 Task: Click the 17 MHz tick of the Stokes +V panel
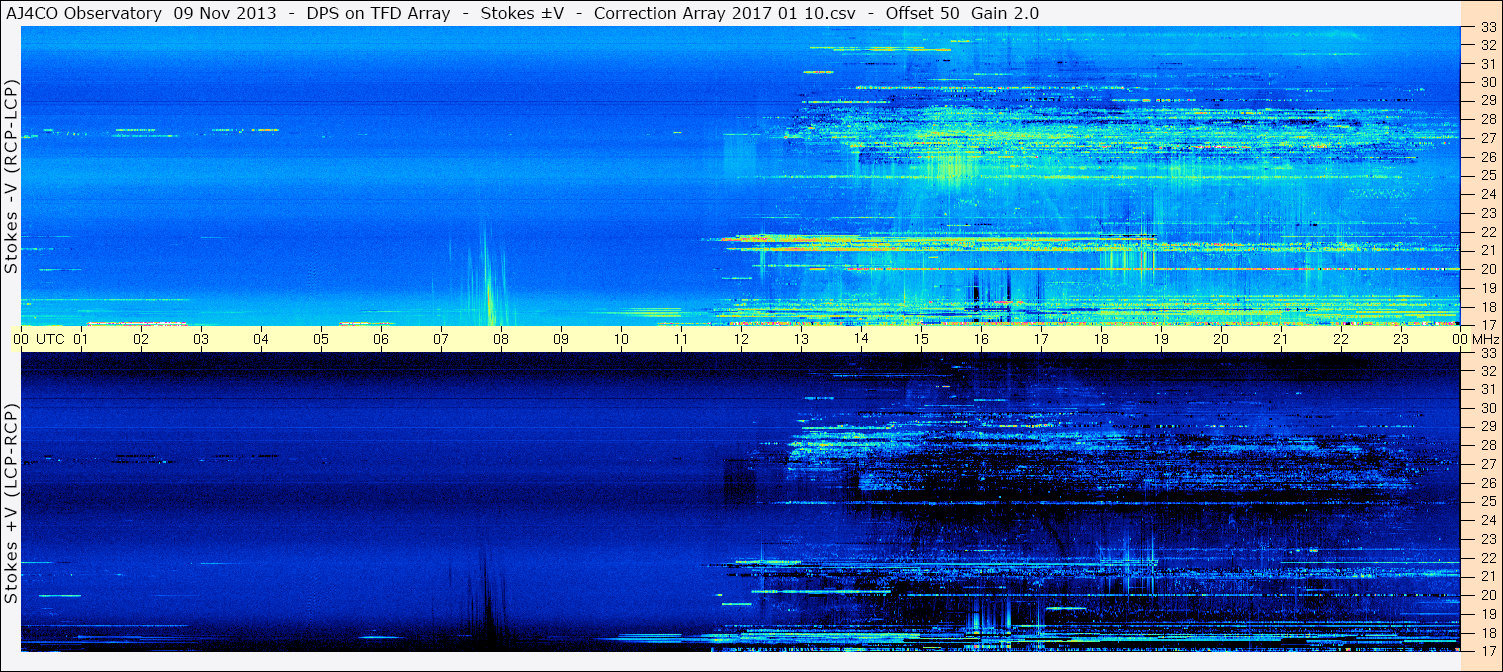coord(1488,650)
